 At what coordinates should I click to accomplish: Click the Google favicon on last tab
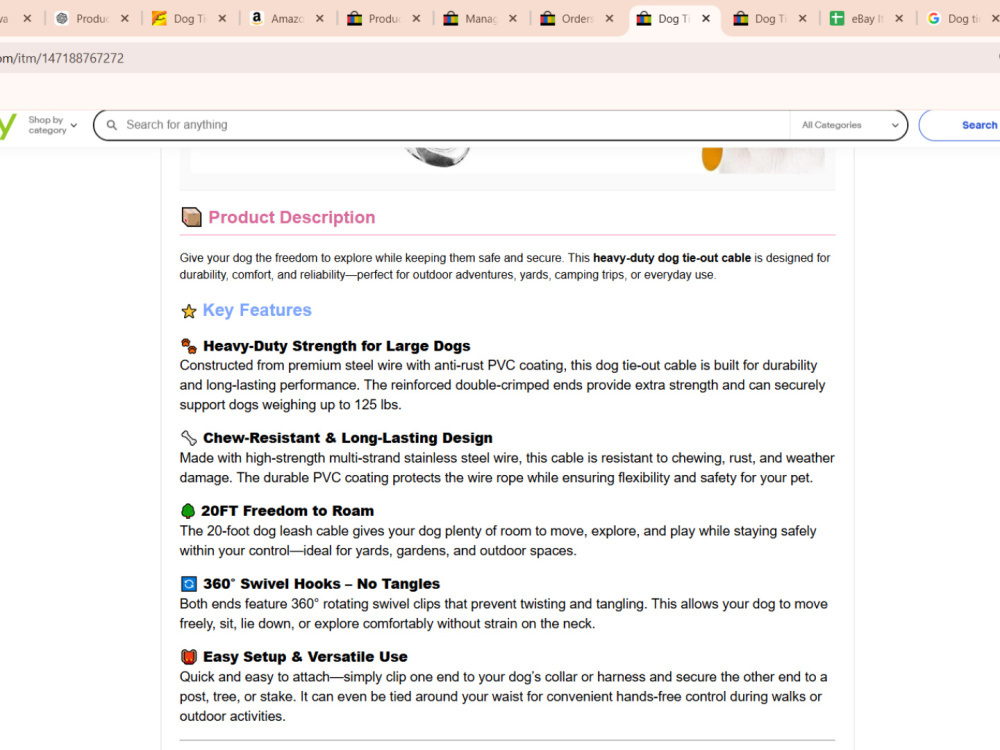[934, 18]
